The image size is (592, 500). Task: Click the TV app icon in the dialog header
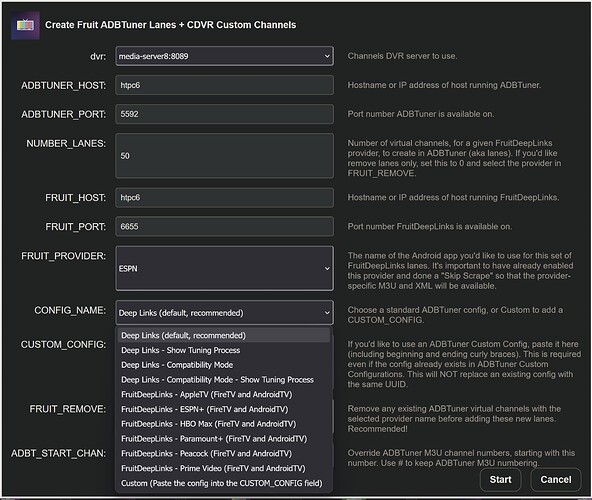(x=25, y=25)
